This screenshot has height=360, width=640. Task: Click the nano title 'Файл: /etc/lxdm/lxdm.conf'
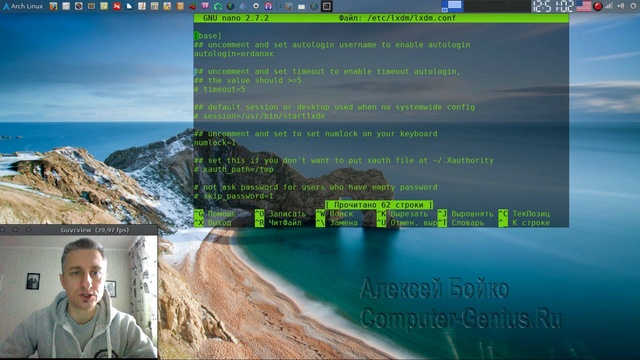pos(397,18)
